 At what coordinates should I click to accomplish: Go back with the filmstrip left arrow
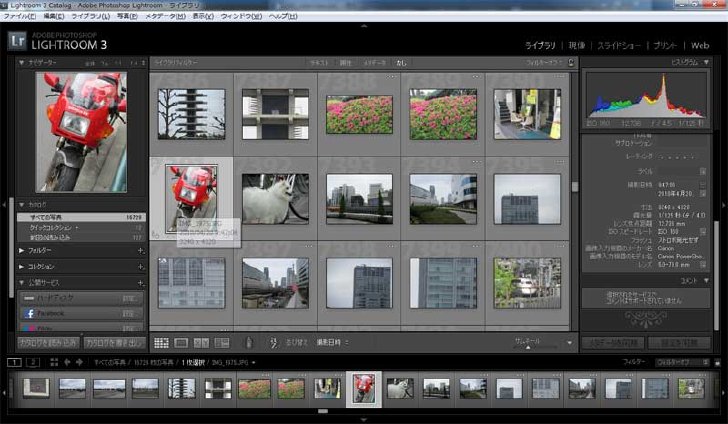tap(67, 362)
